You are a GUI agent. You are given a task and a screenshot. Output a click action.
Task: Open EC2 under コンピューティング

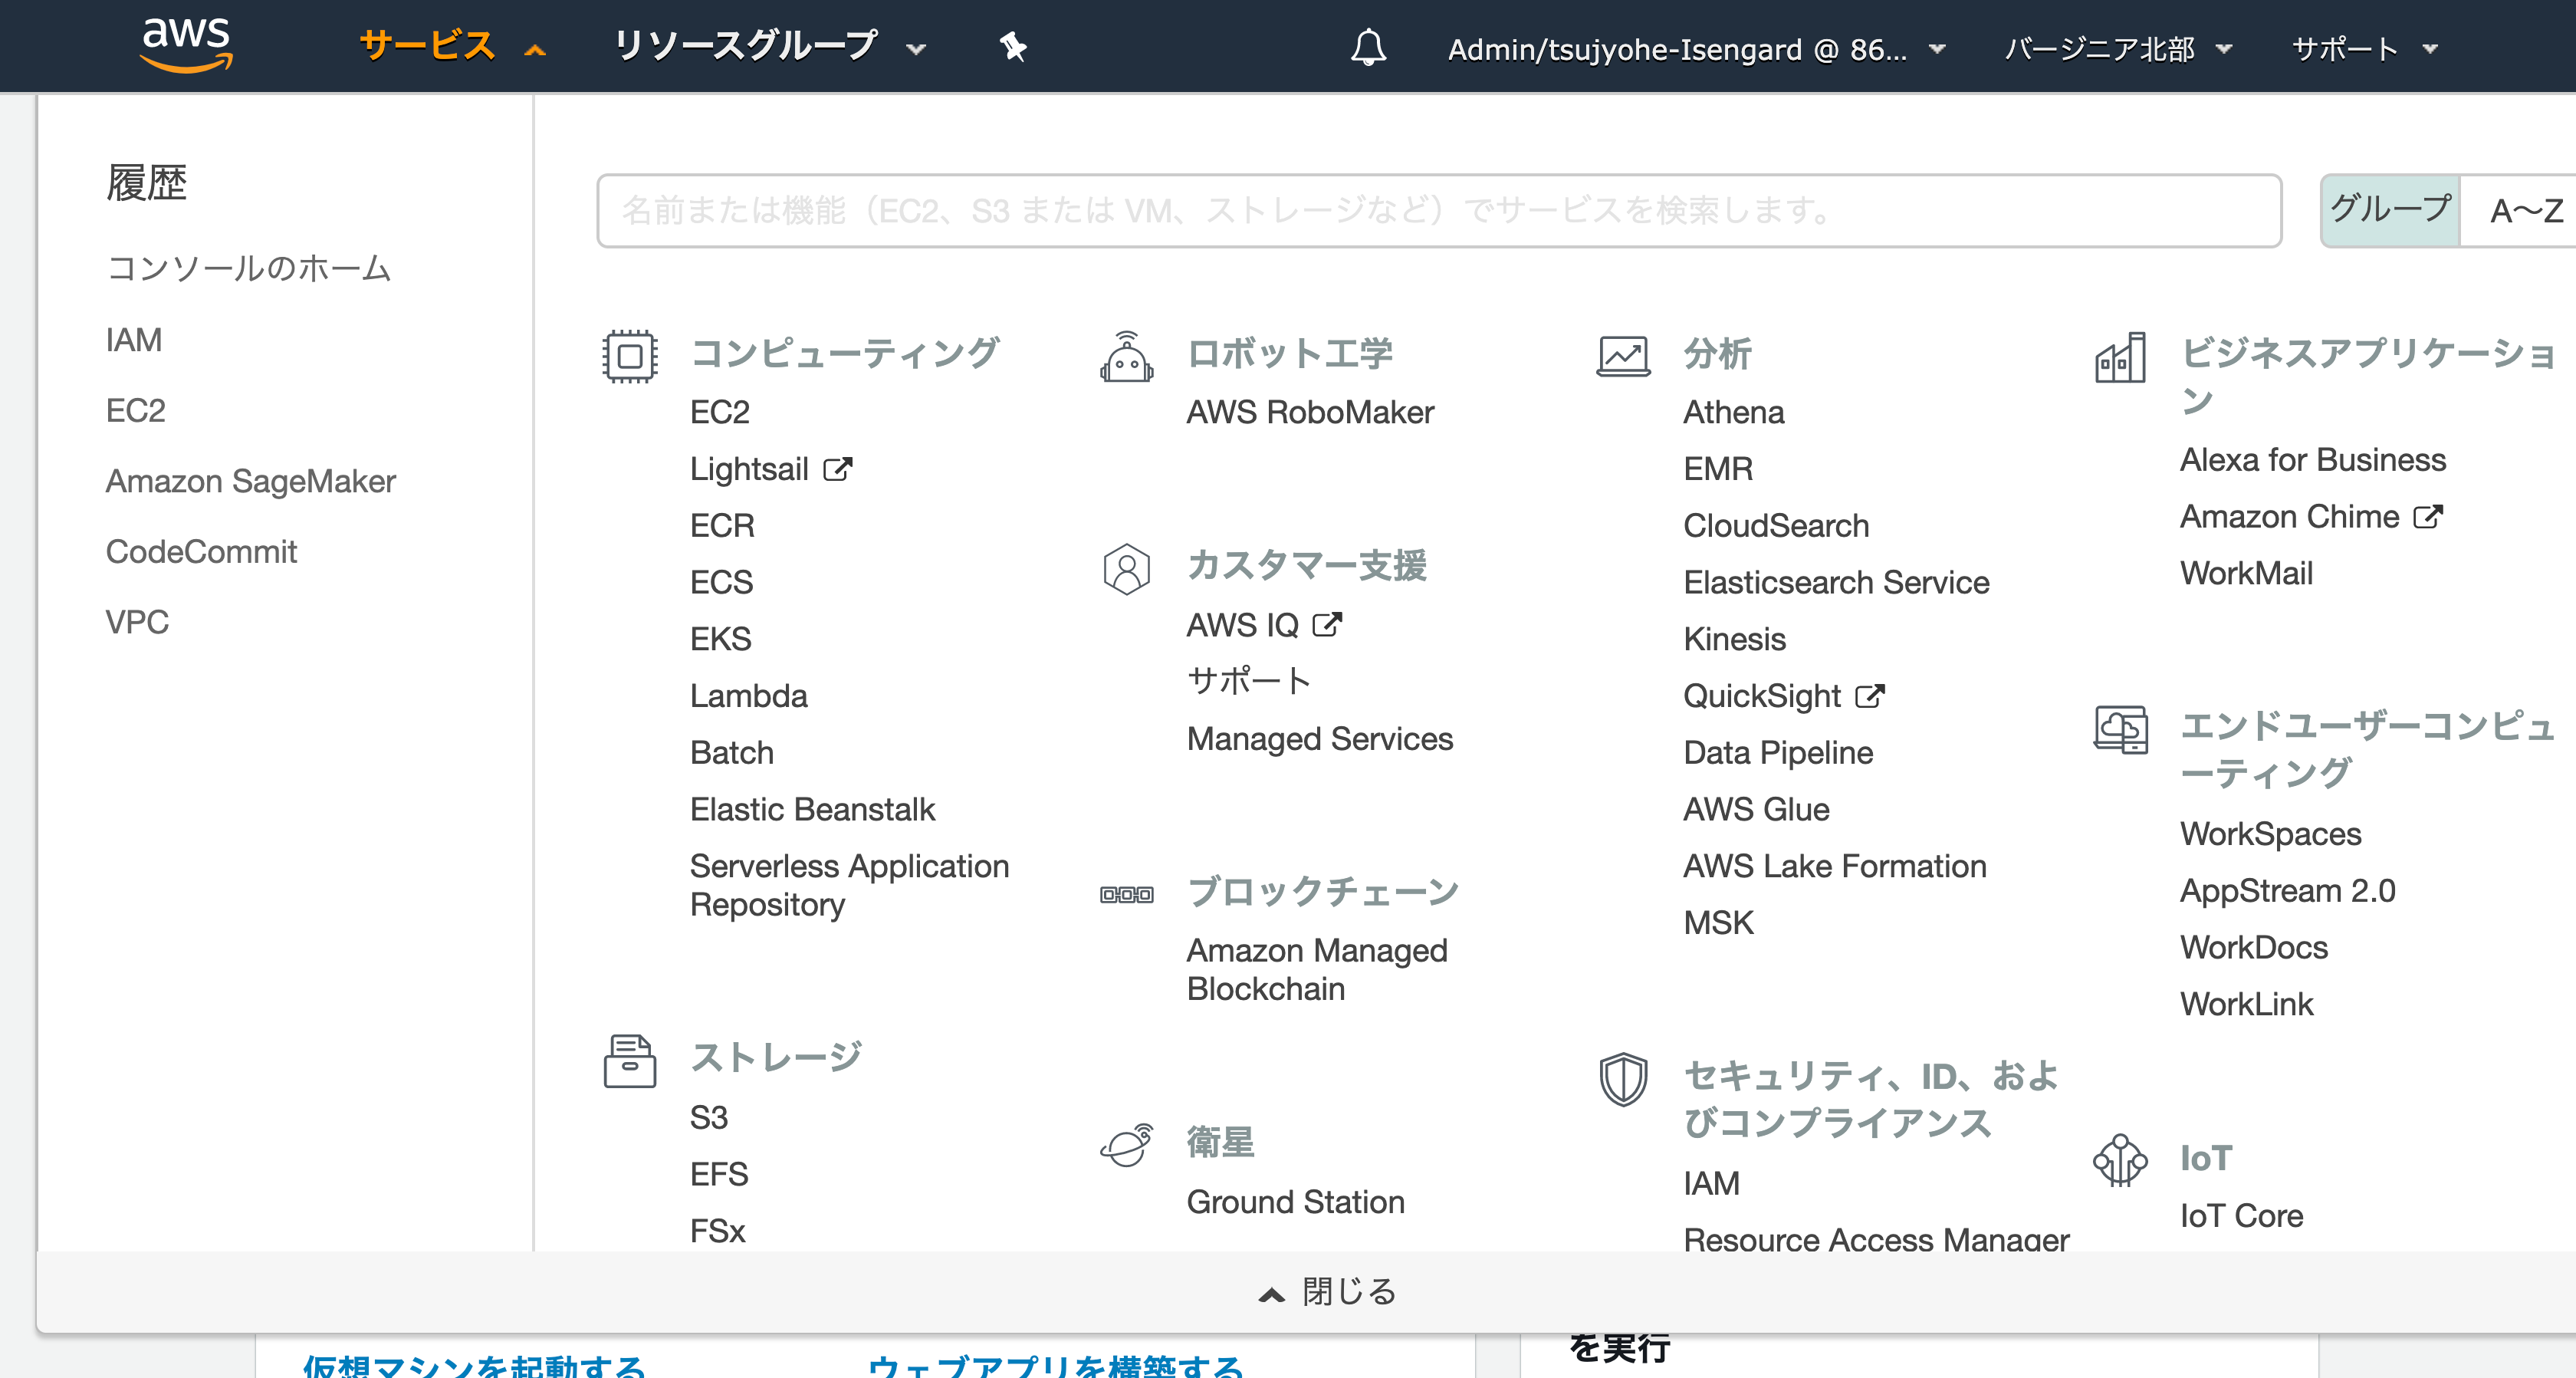(x=720, y=411)
